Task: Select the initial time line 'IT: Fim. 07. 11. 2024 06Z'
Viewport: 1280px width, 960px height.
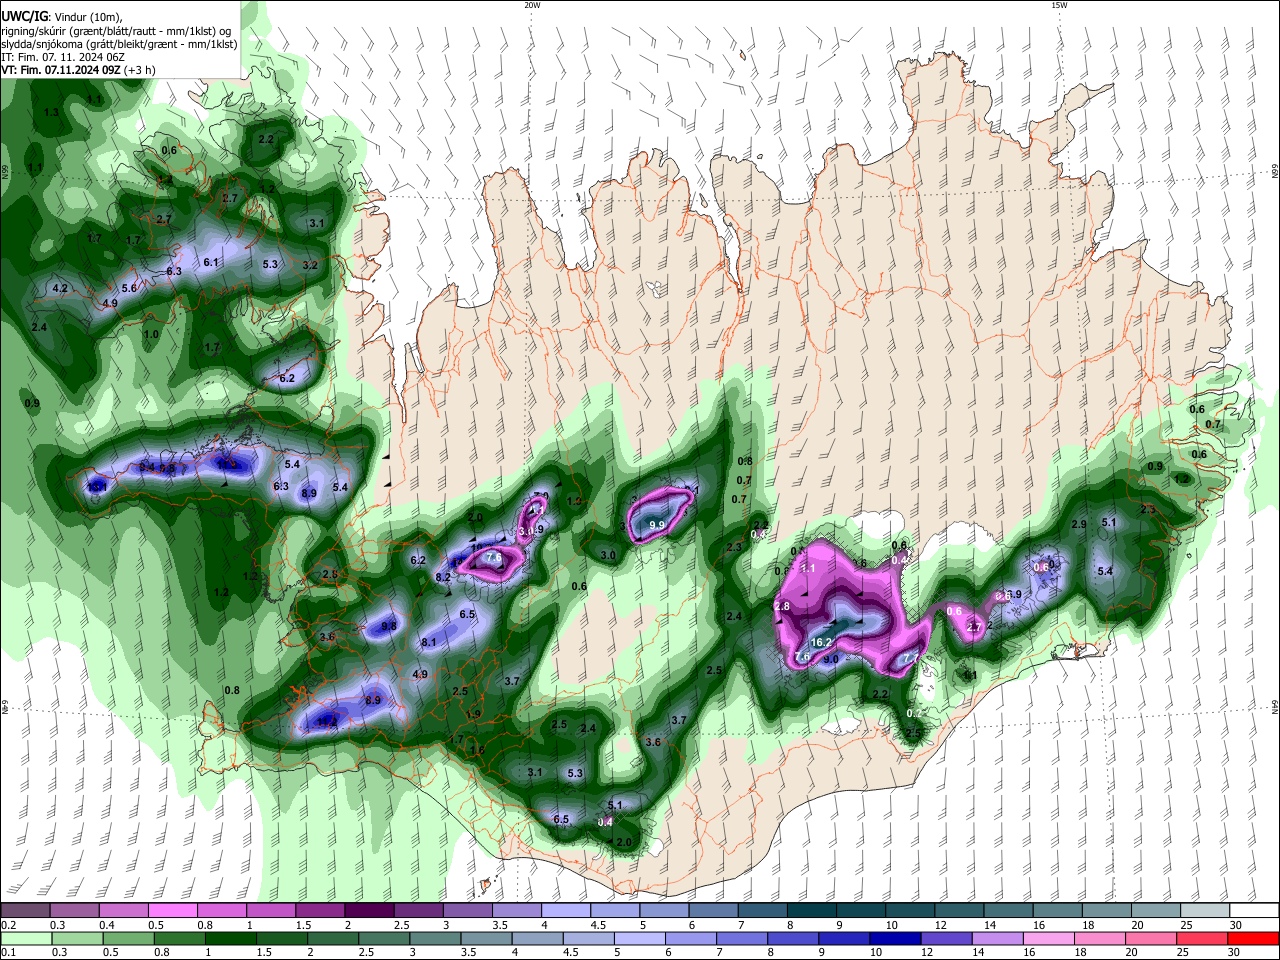Action: pos(63,57)
